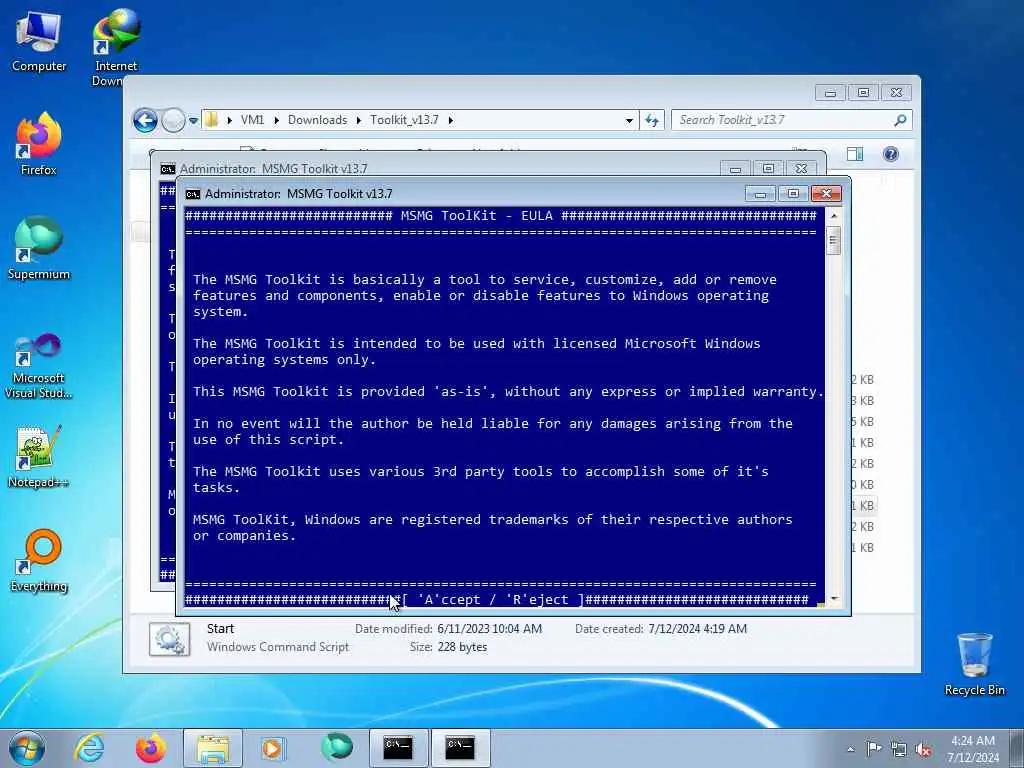
Task: Open Microsoft Visual Studio desktop shortcut
Action: 39,366
